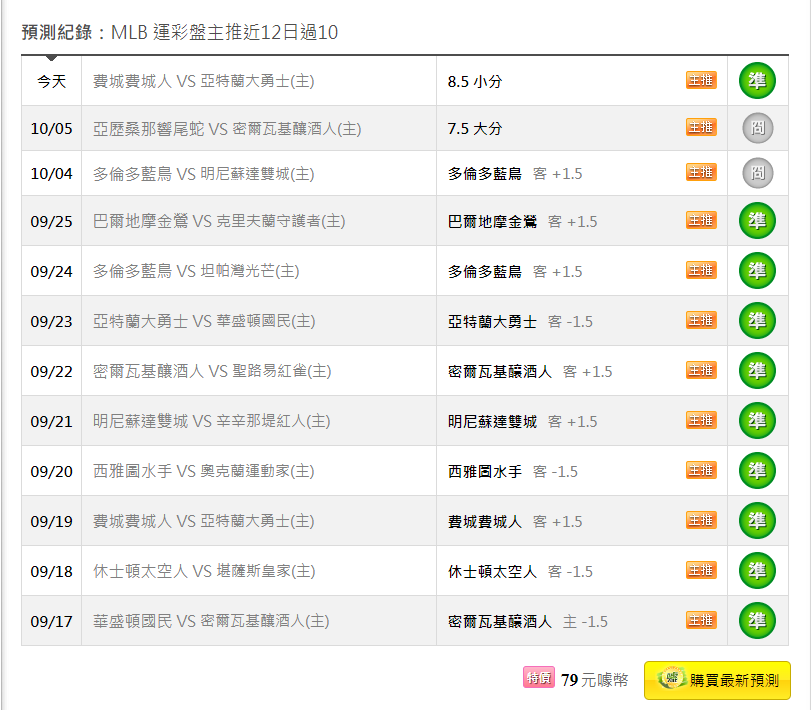Click the orange 主推 badge in 09/18 row
The height and width of the screenshot is (710, 812).
[701, 570]
